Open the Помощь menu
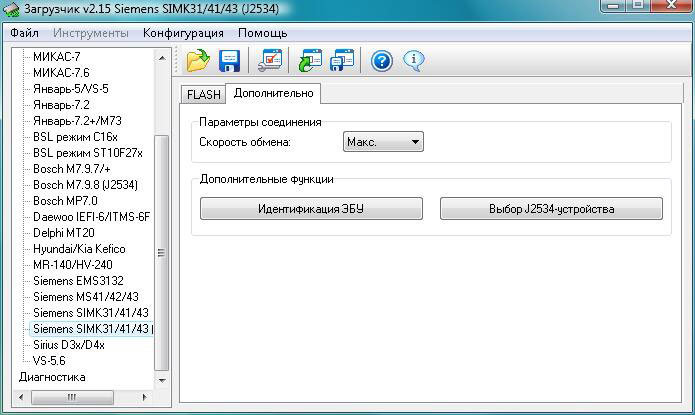 click(262, 33)
